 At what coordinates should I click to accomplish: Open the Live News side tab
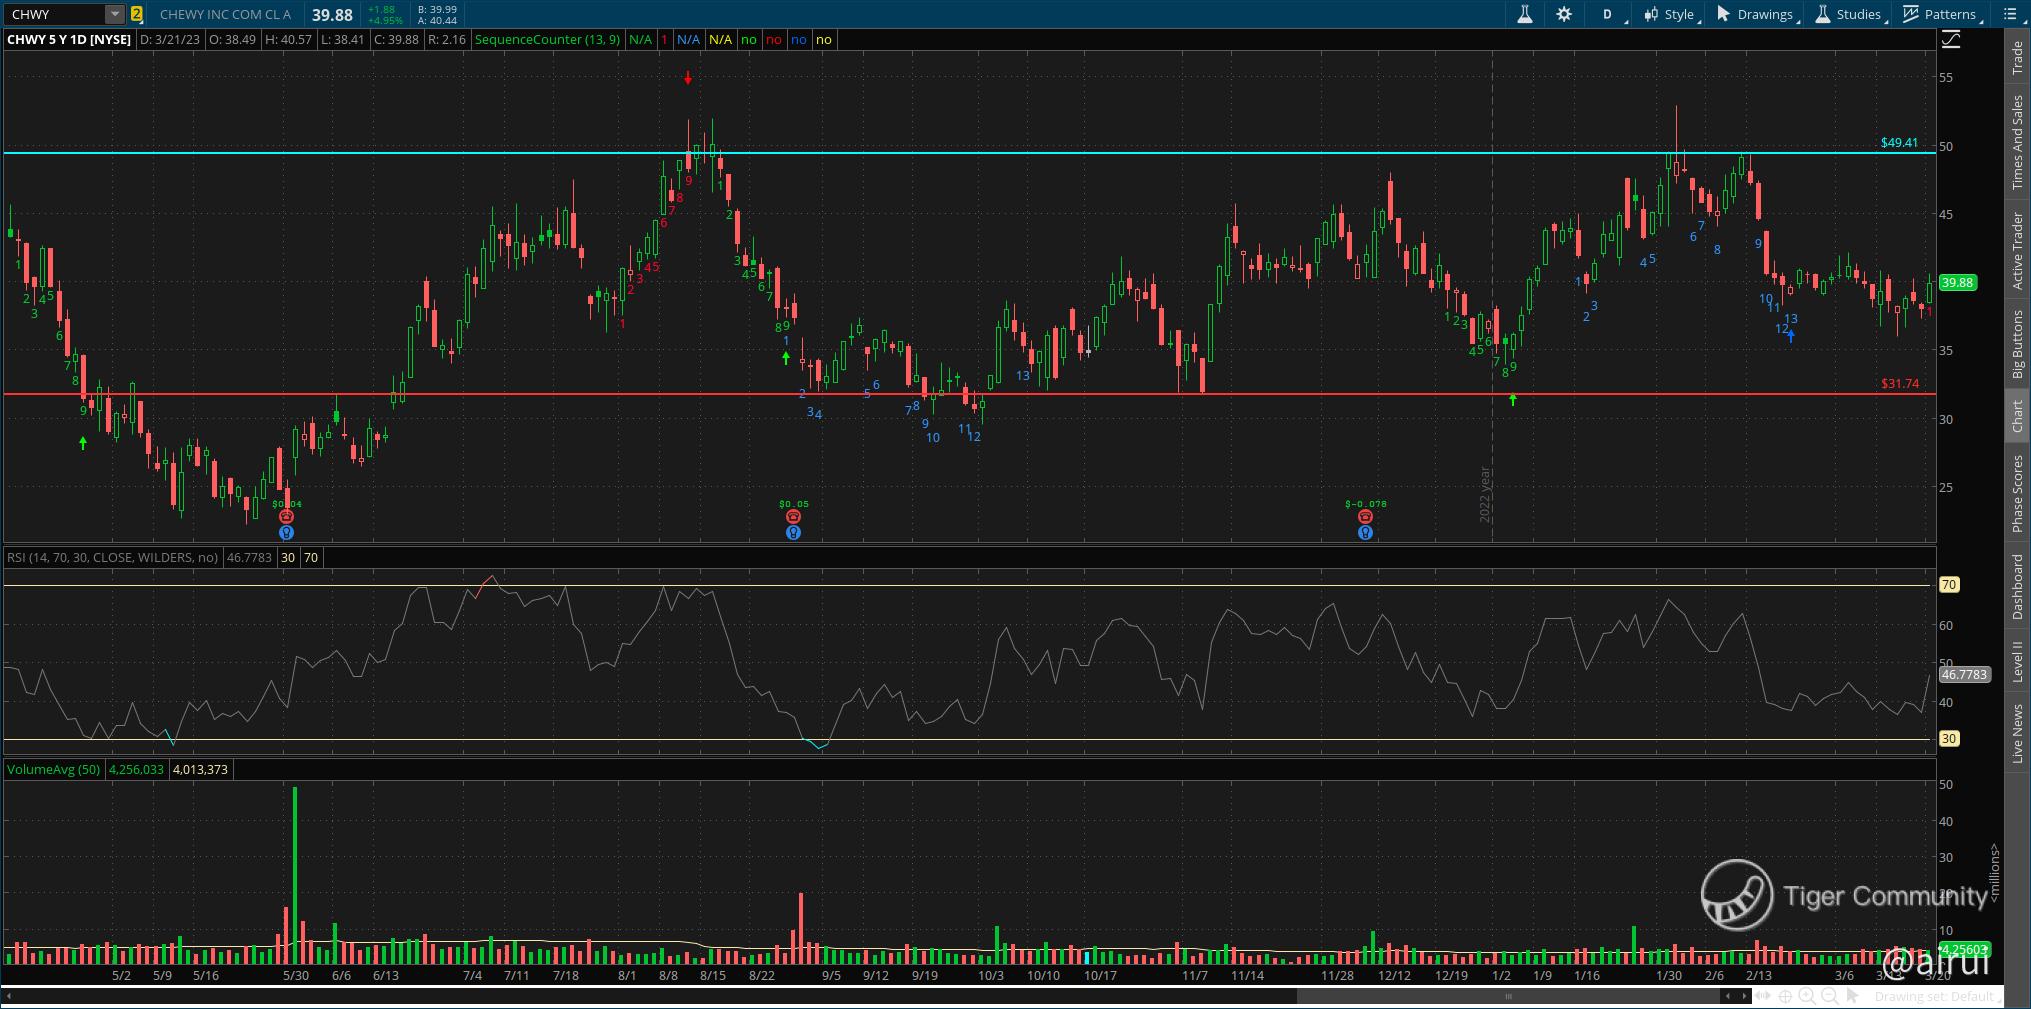point(2017,733)
